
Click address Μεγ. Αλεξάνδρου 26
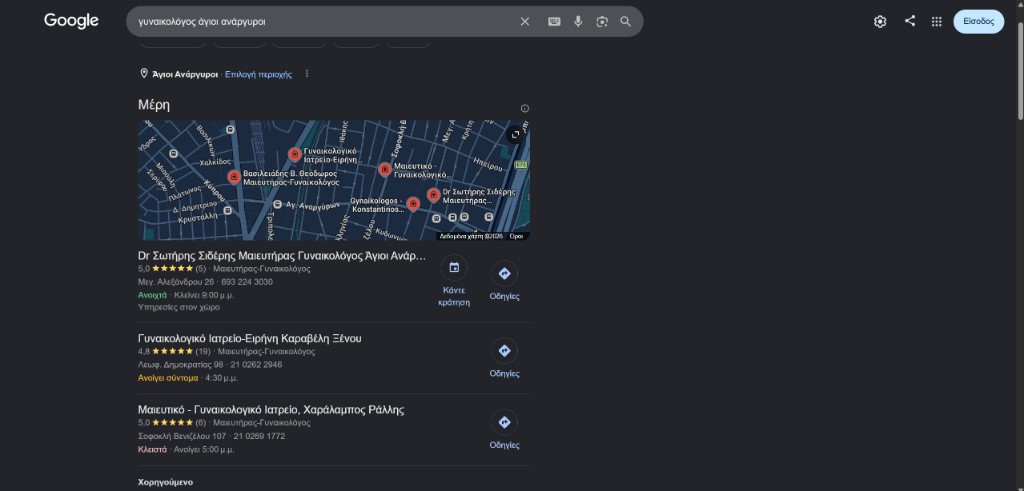pyautogui.click(x=176, y=282)
